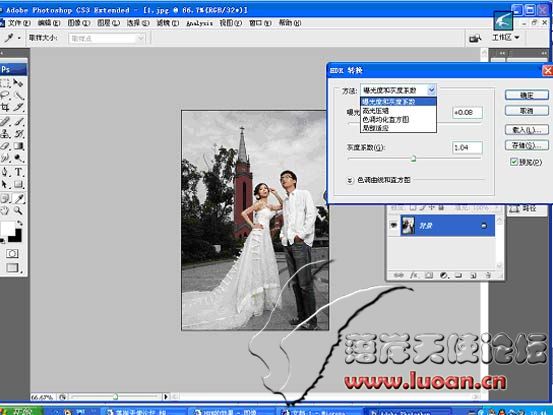The image size is (553, 415).
Task: Select the Magic Wand tool
Action: [18, 95]
